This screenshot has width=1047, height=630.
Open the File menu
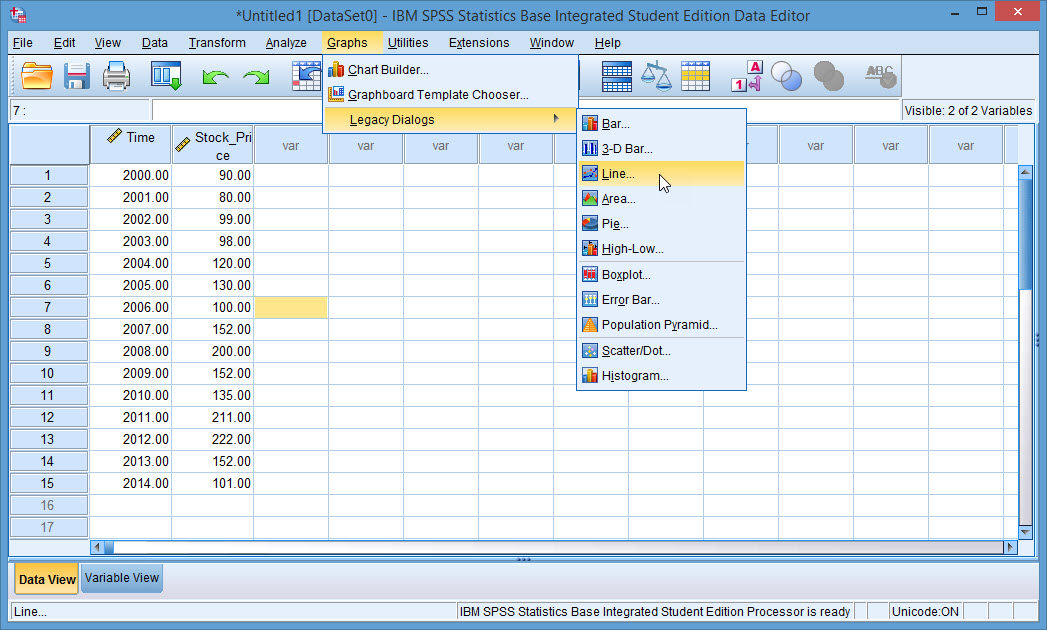[23, 43]
